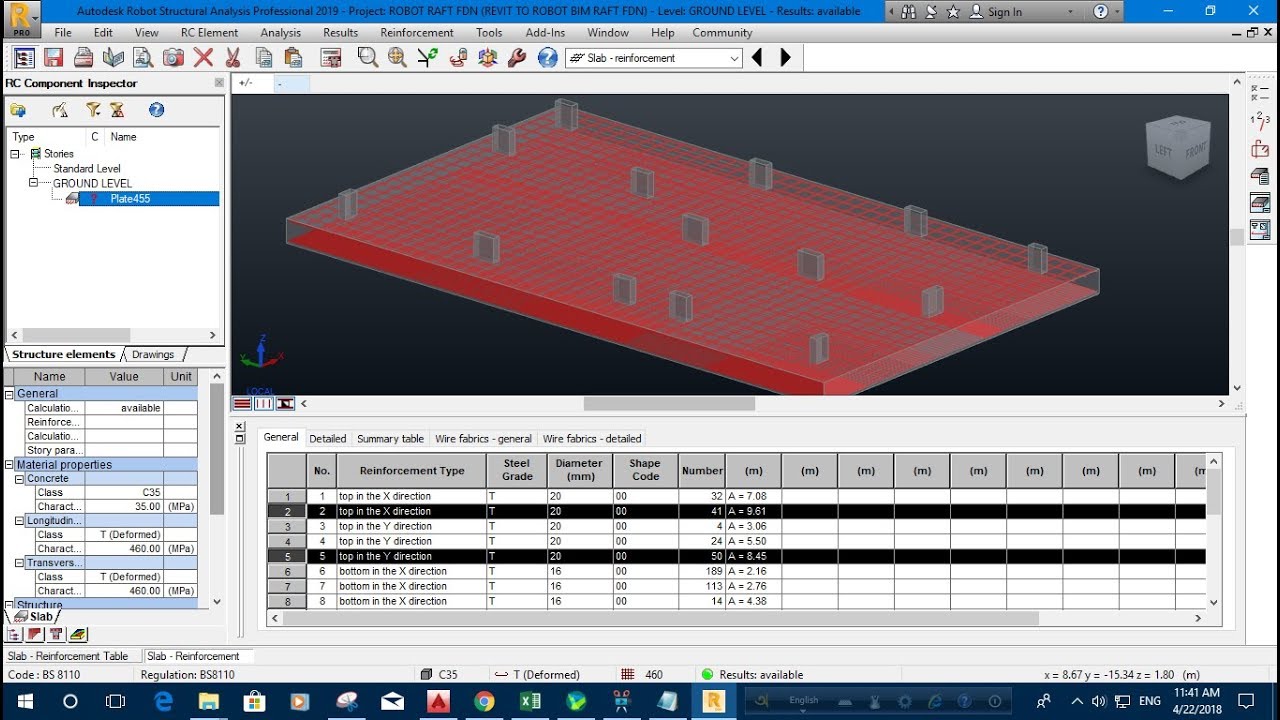Toggle the vertical reinforcement display button
The height and width of the screenshot is (720, 1280).
point(264,403)
